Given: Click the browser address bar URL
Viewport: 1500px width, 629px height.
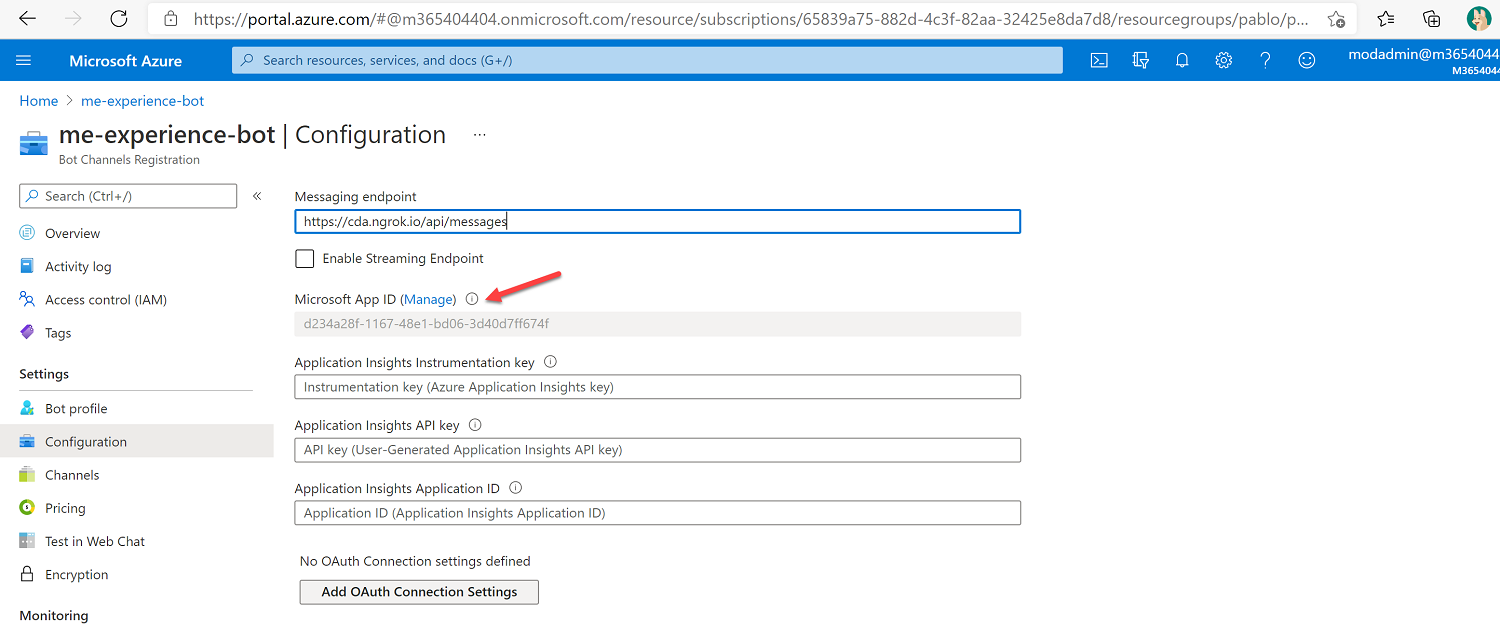Looking at the screenshot, I should [750, 19].
